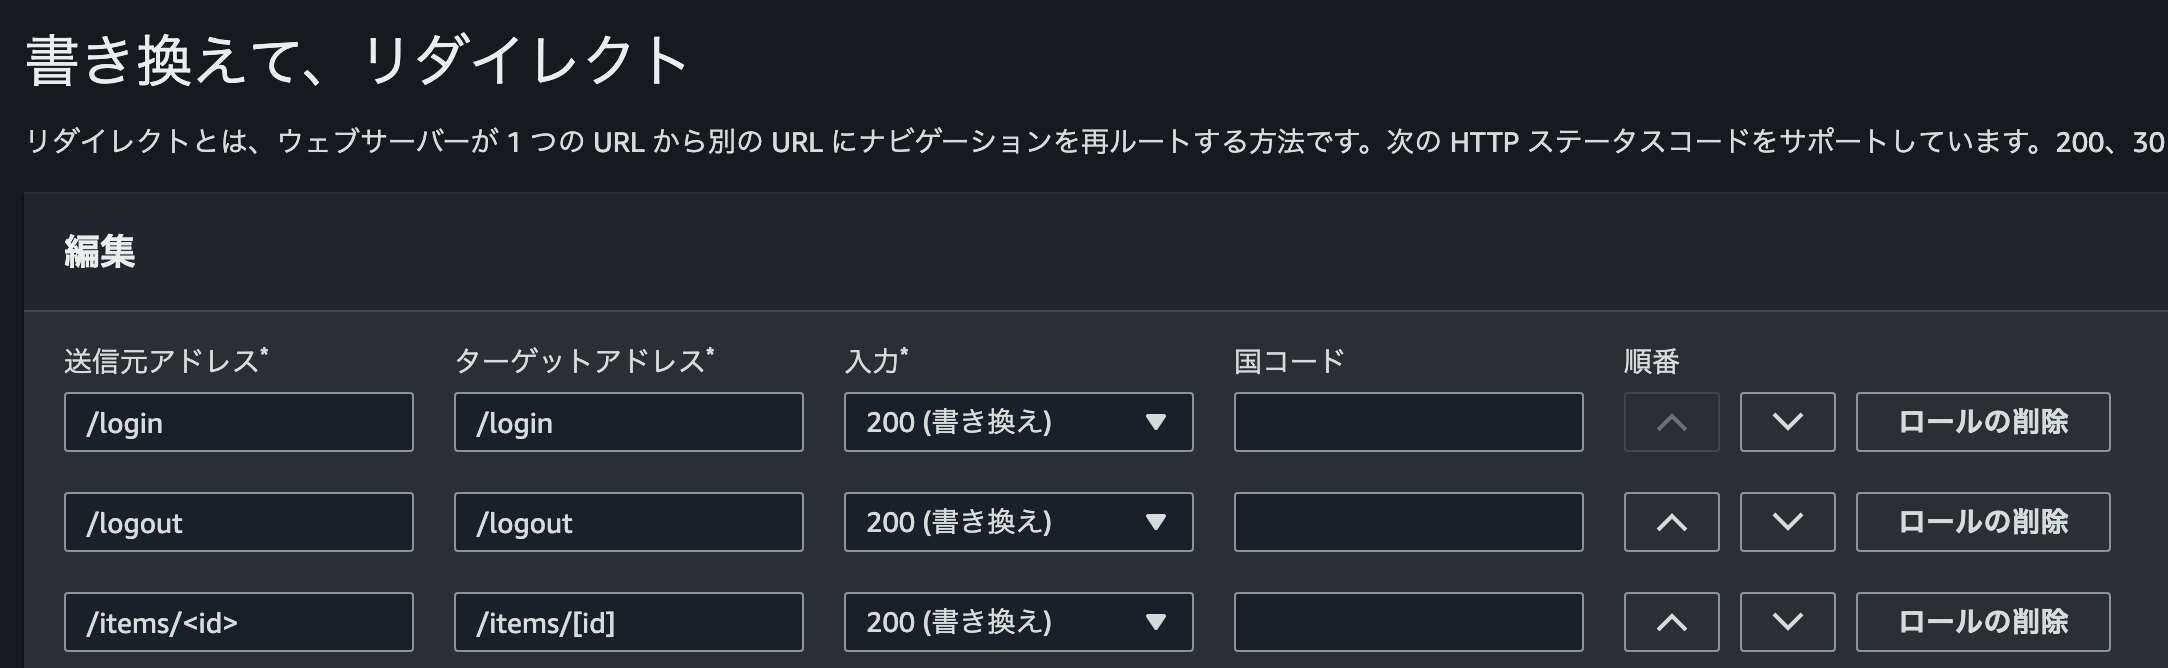Click the target address field containing /logout
Image resolution: width=2168 pixels, height=668 pixels.
pos(628,521)
